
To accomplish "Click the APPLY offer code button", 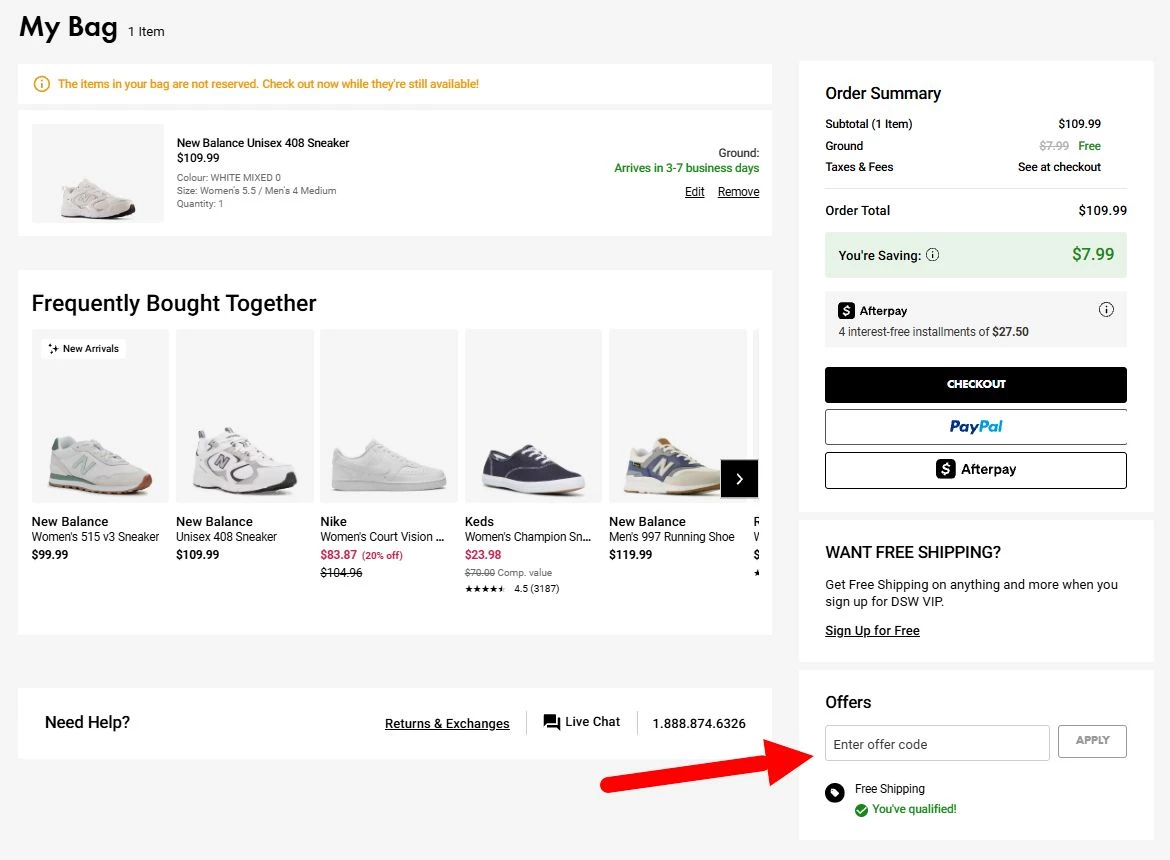I will (x=1092, y=741).
